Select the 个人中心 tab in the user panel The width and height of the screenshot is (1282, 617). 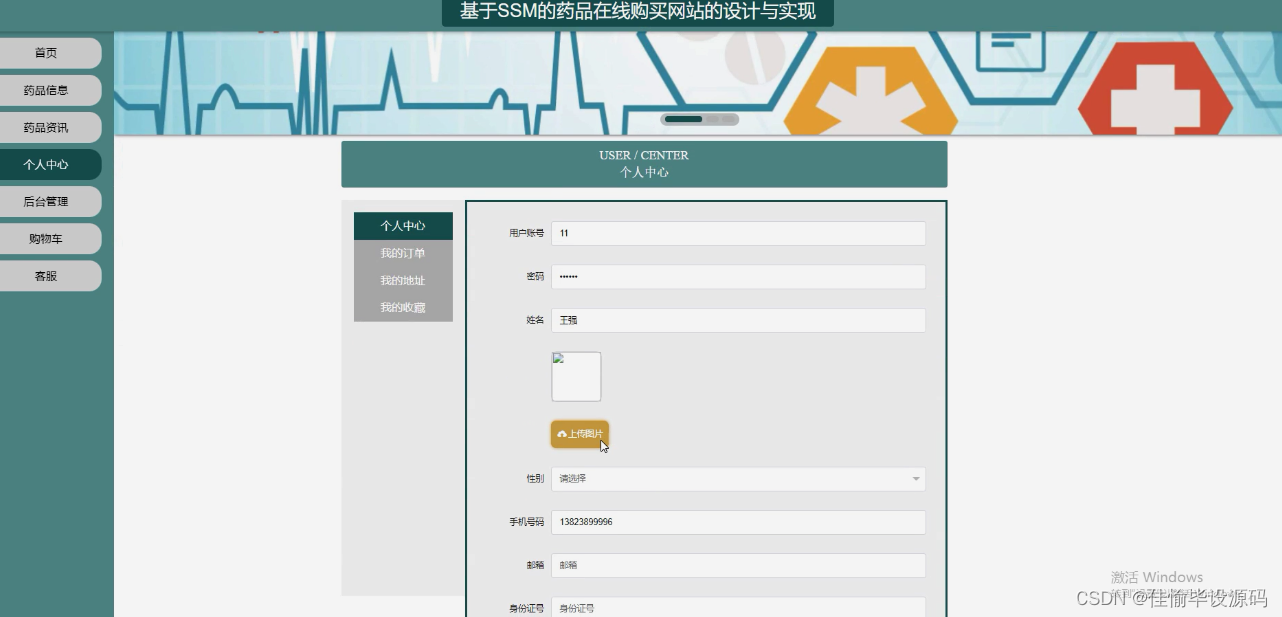point(403,226)
